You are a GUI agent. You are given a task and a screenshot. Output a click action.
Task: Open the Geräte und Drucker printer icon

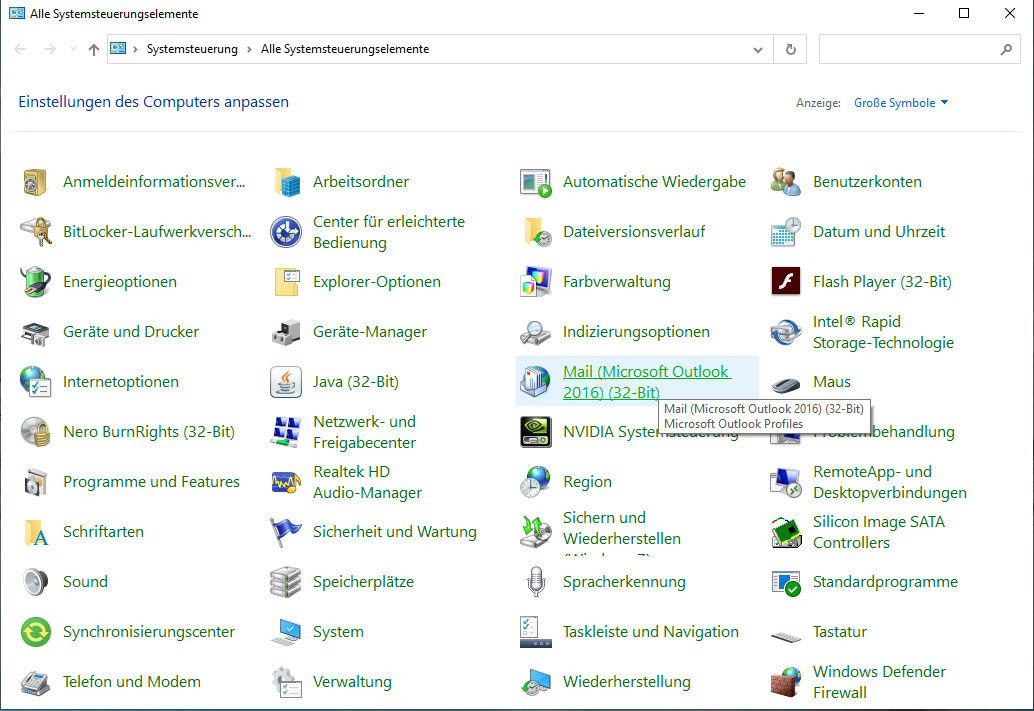pos(36,332)
